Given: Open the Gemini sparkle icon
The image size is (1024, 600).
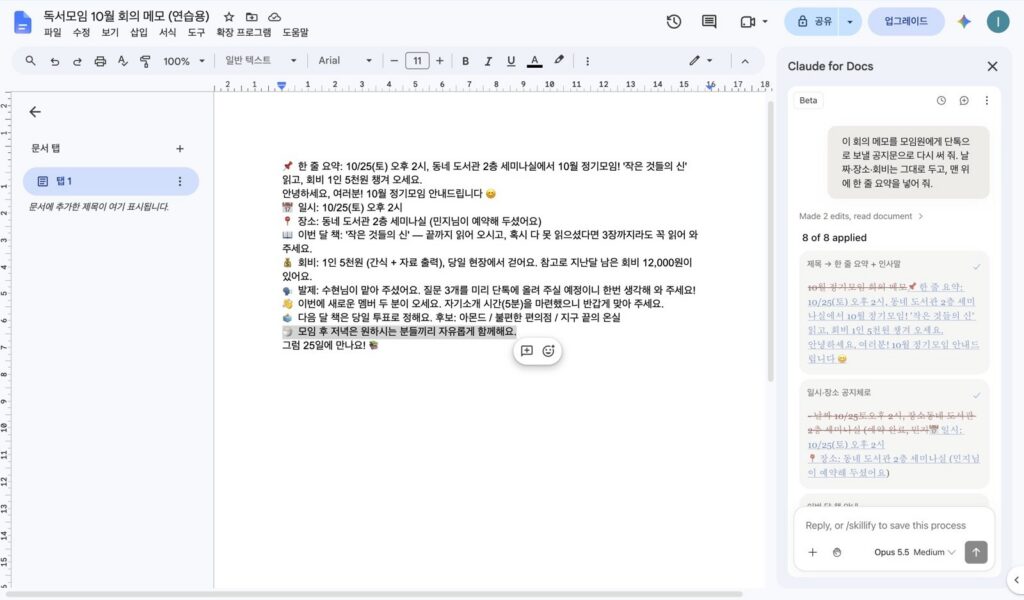Looking at the screenshot, I should pos(964,22).
